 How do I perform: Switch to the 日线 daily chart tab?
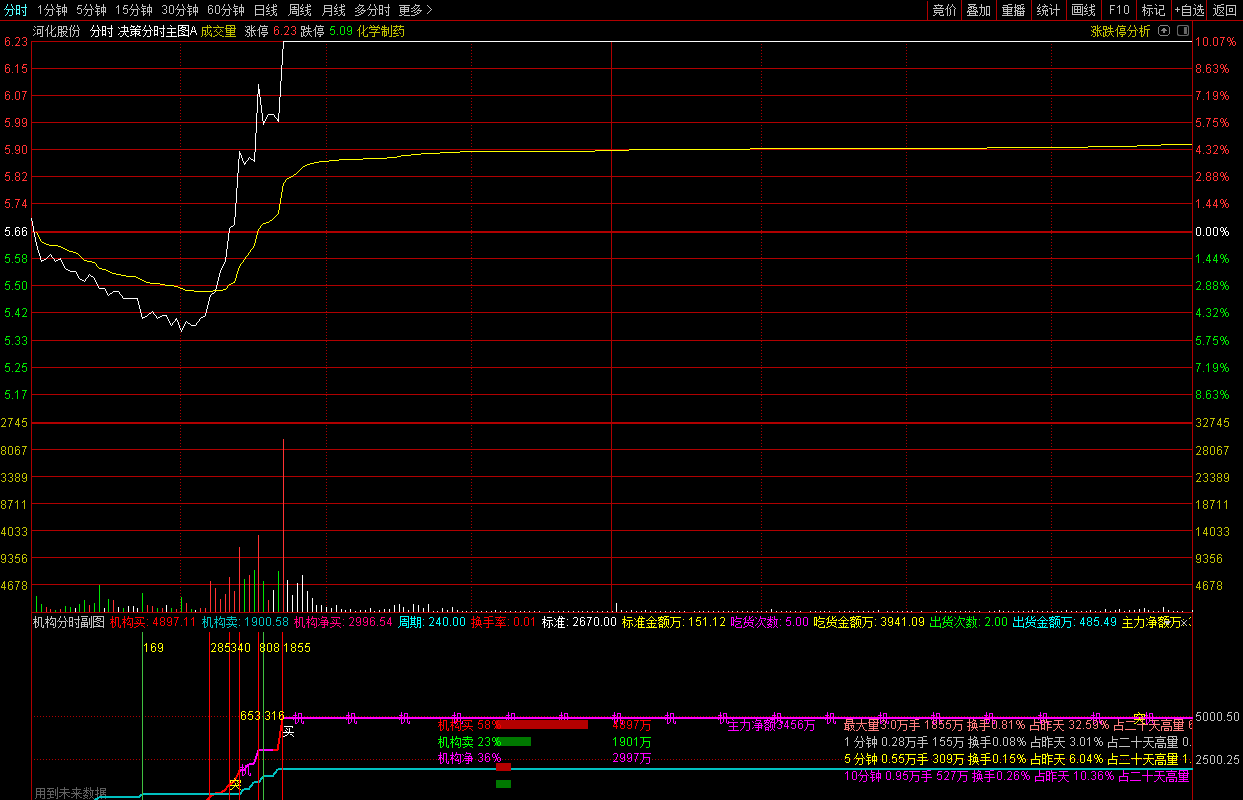265,10
